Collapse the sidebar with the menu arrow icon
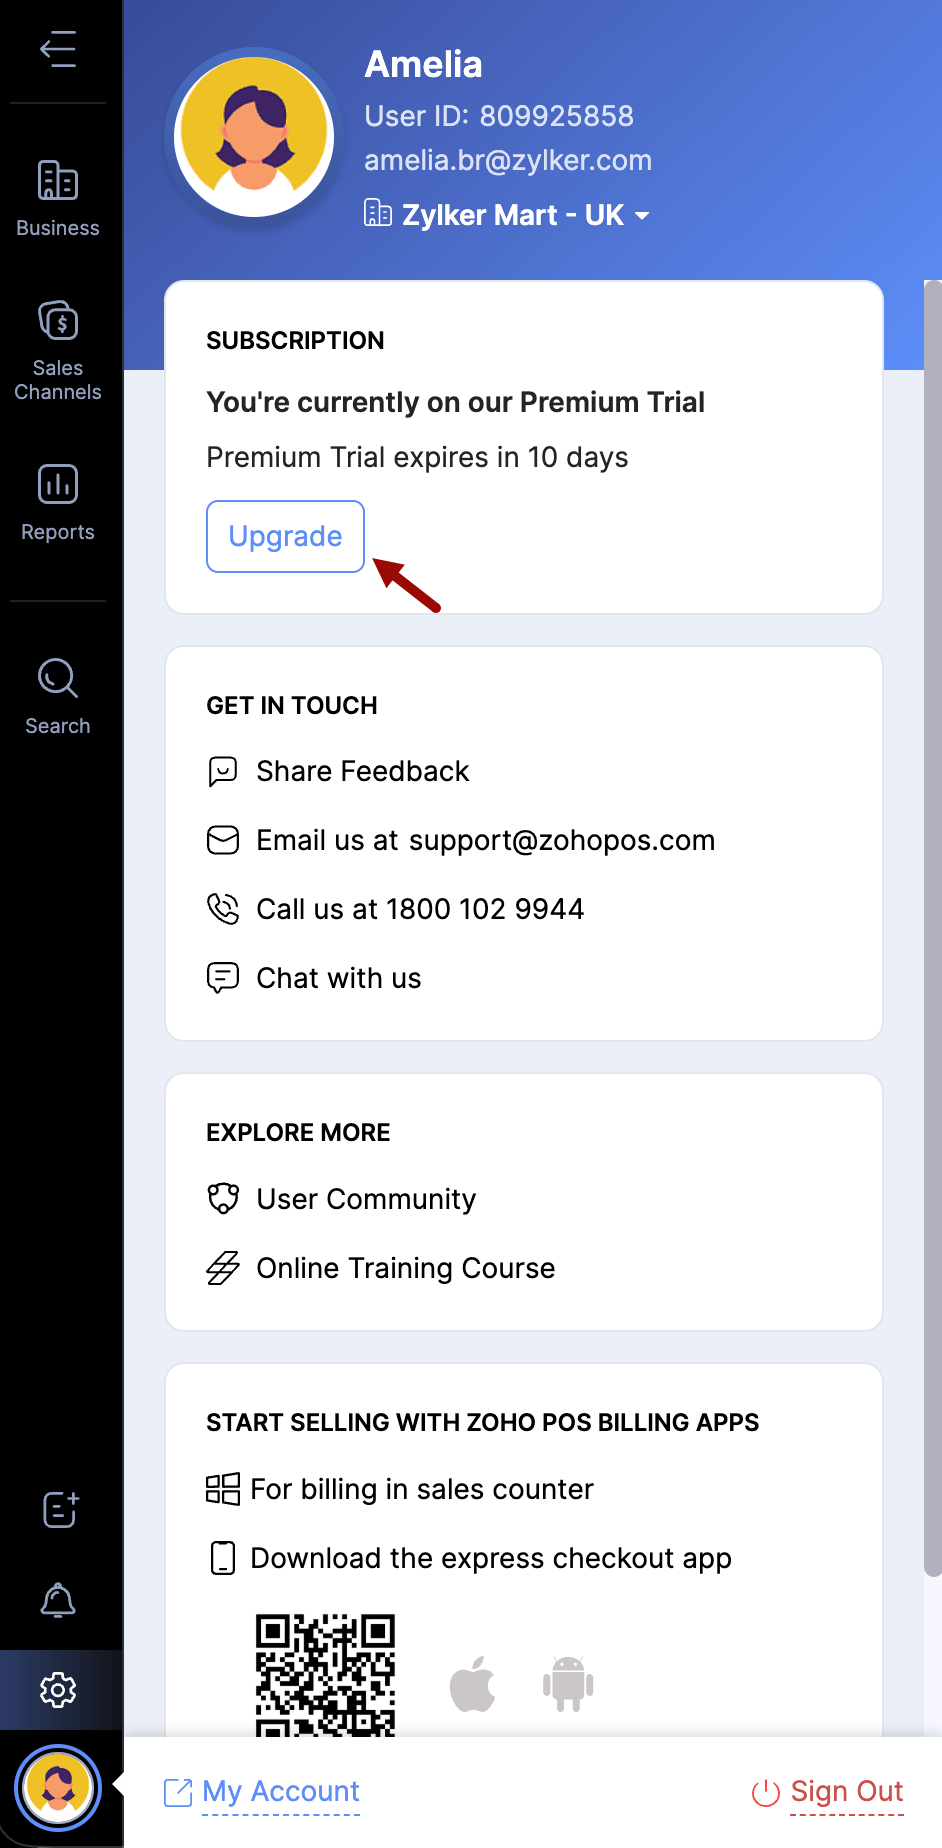942x1848 pixels. 58,49
